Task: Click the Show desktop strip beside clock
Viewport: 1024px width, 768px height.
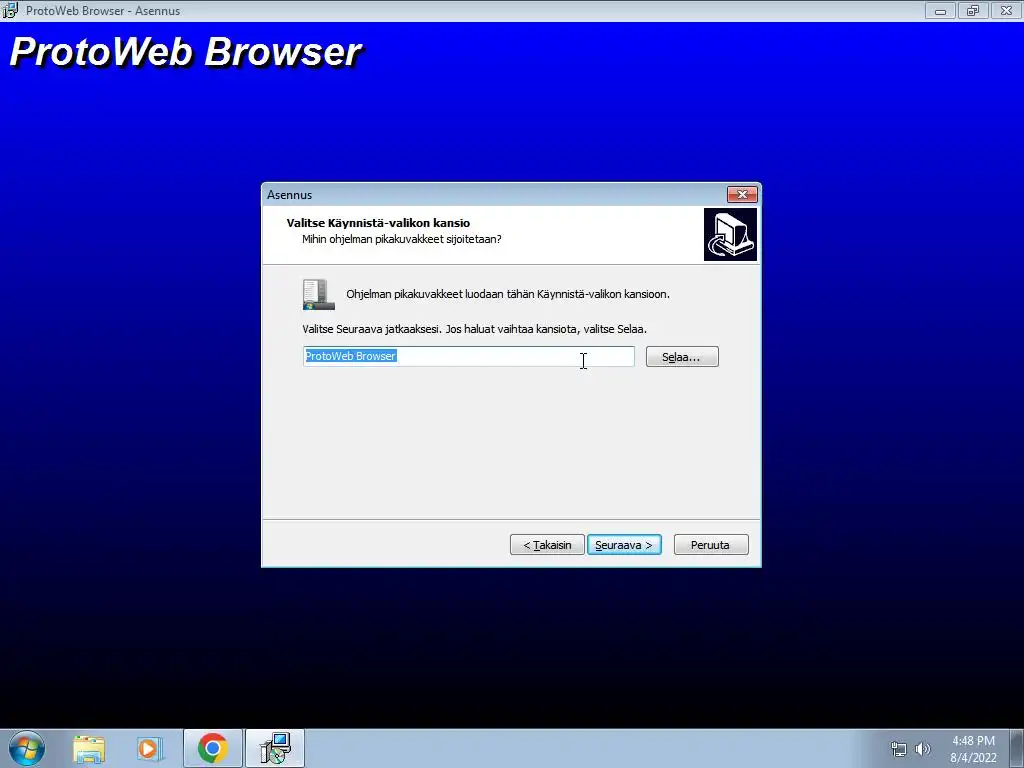Action: (x=1017, y=749)
